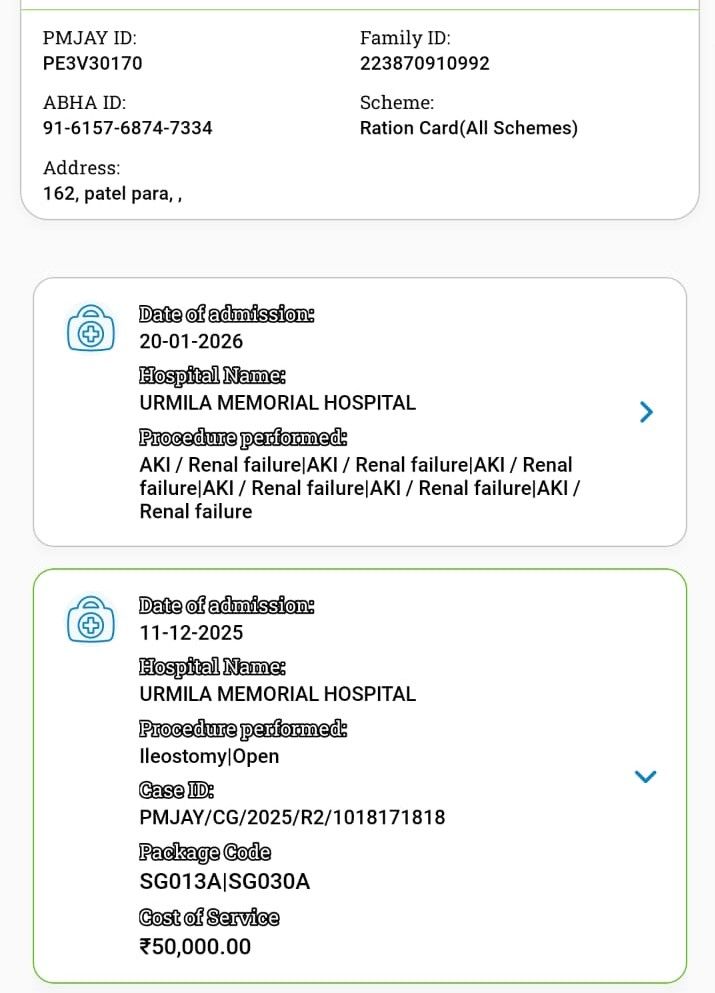Expand the 20-01-2026 admission card chevron

pyautogui.click(x=646, y=412)
